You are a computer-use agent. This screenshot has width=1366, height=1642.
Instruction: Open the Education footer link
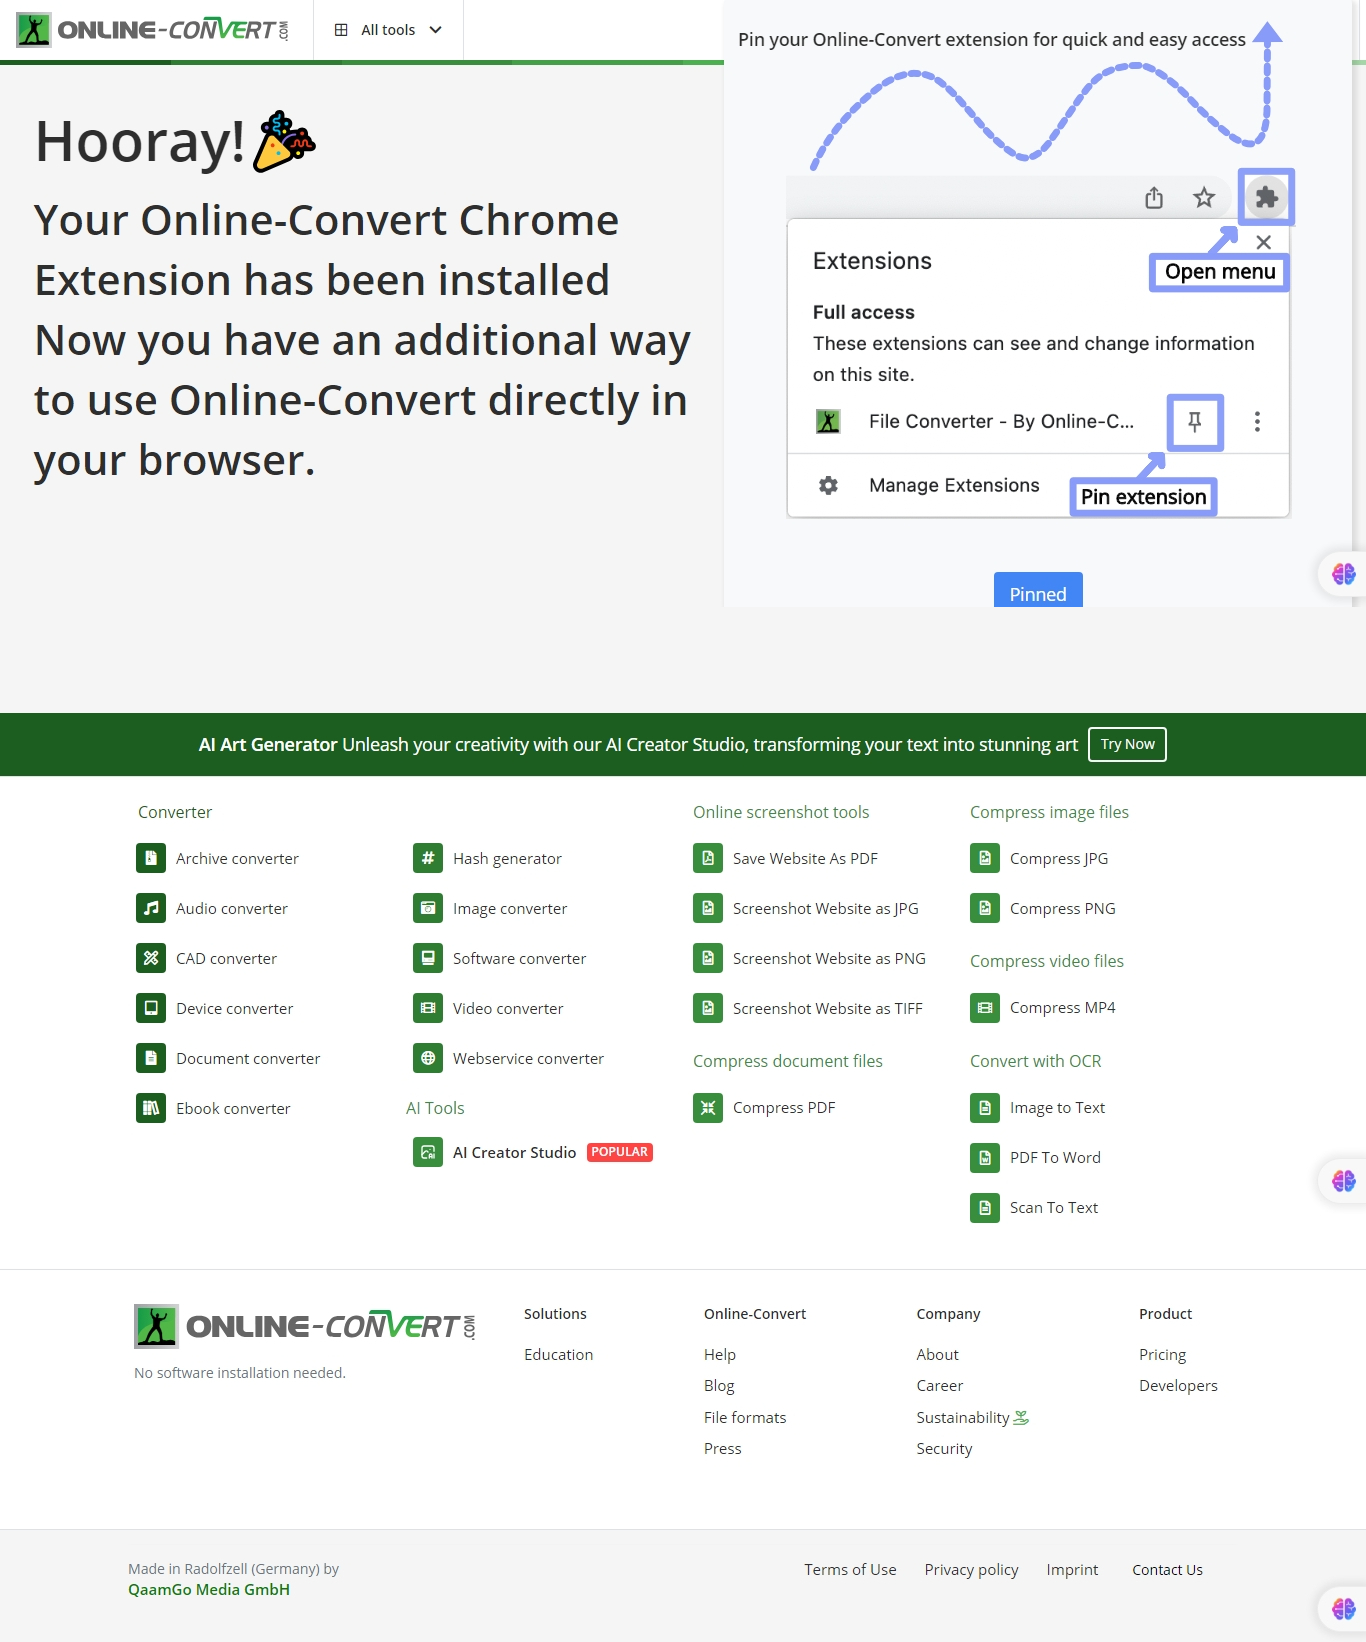pyautogui.click(x=558, y=1355)
